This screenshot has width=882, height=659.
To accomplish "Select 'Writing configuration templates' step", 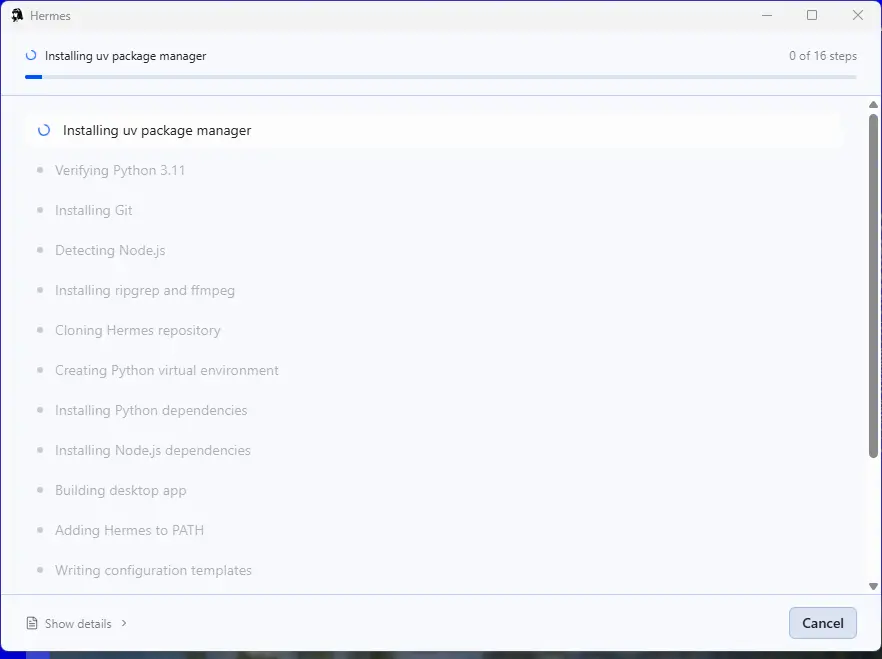I will coord(153,570).
